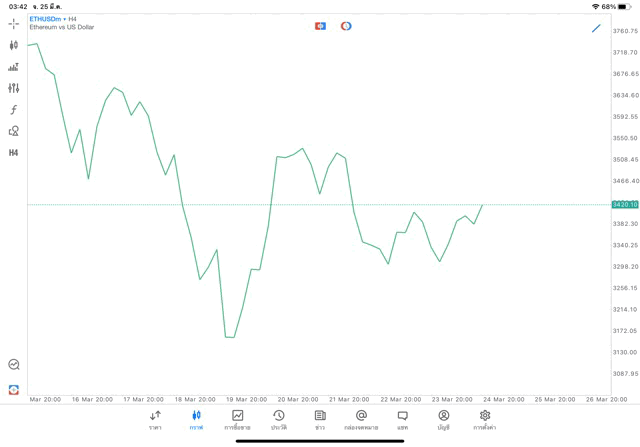Screen dimensions: 640x447
Task: Tap the colored square icon in bottom-left corner
Action: click(13, 389)
